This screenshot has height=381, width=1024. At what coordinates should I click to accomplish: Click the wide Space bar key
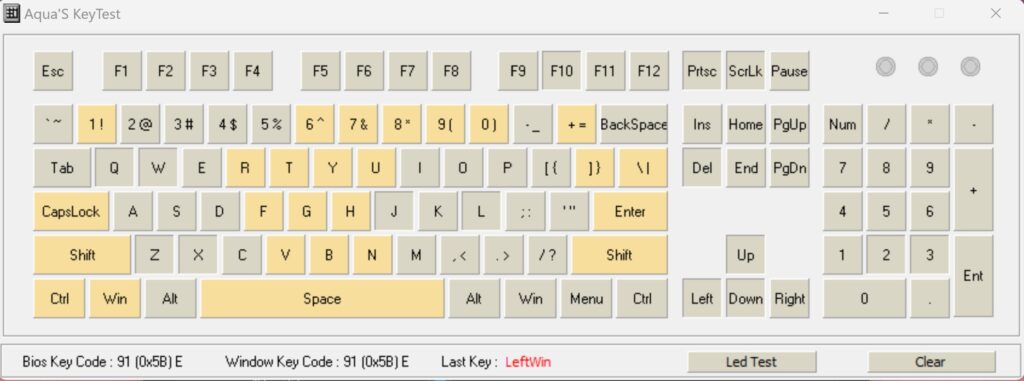click(x=323, y=299)
